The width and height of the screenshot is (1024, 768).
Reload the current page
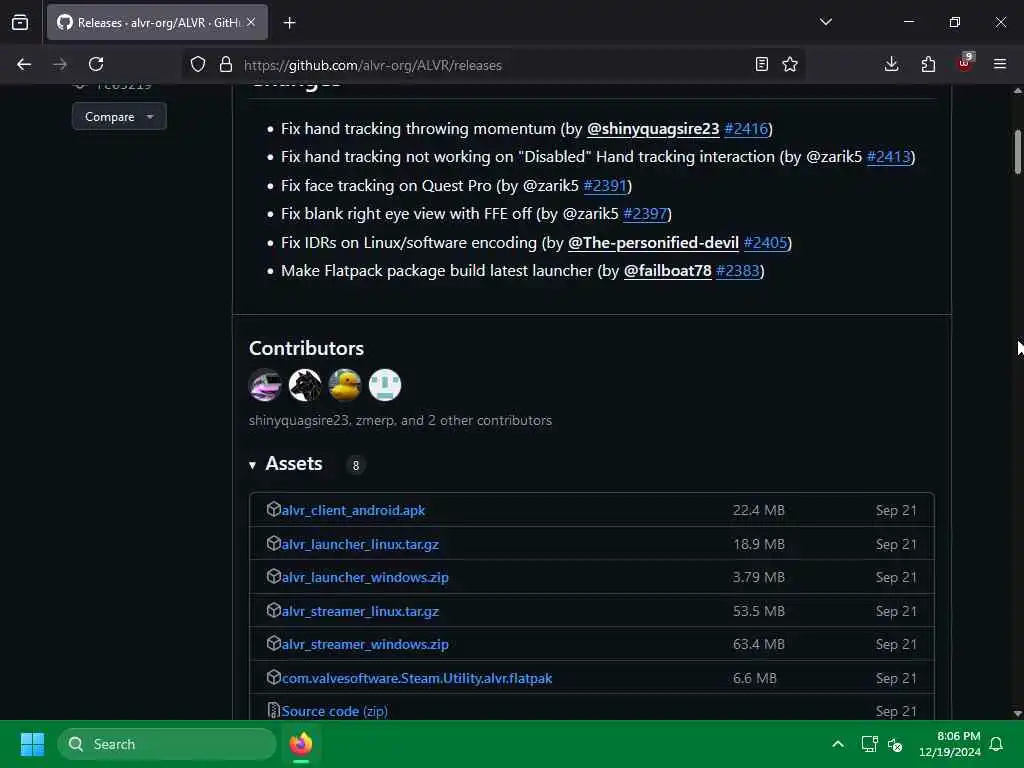[96, 64]
